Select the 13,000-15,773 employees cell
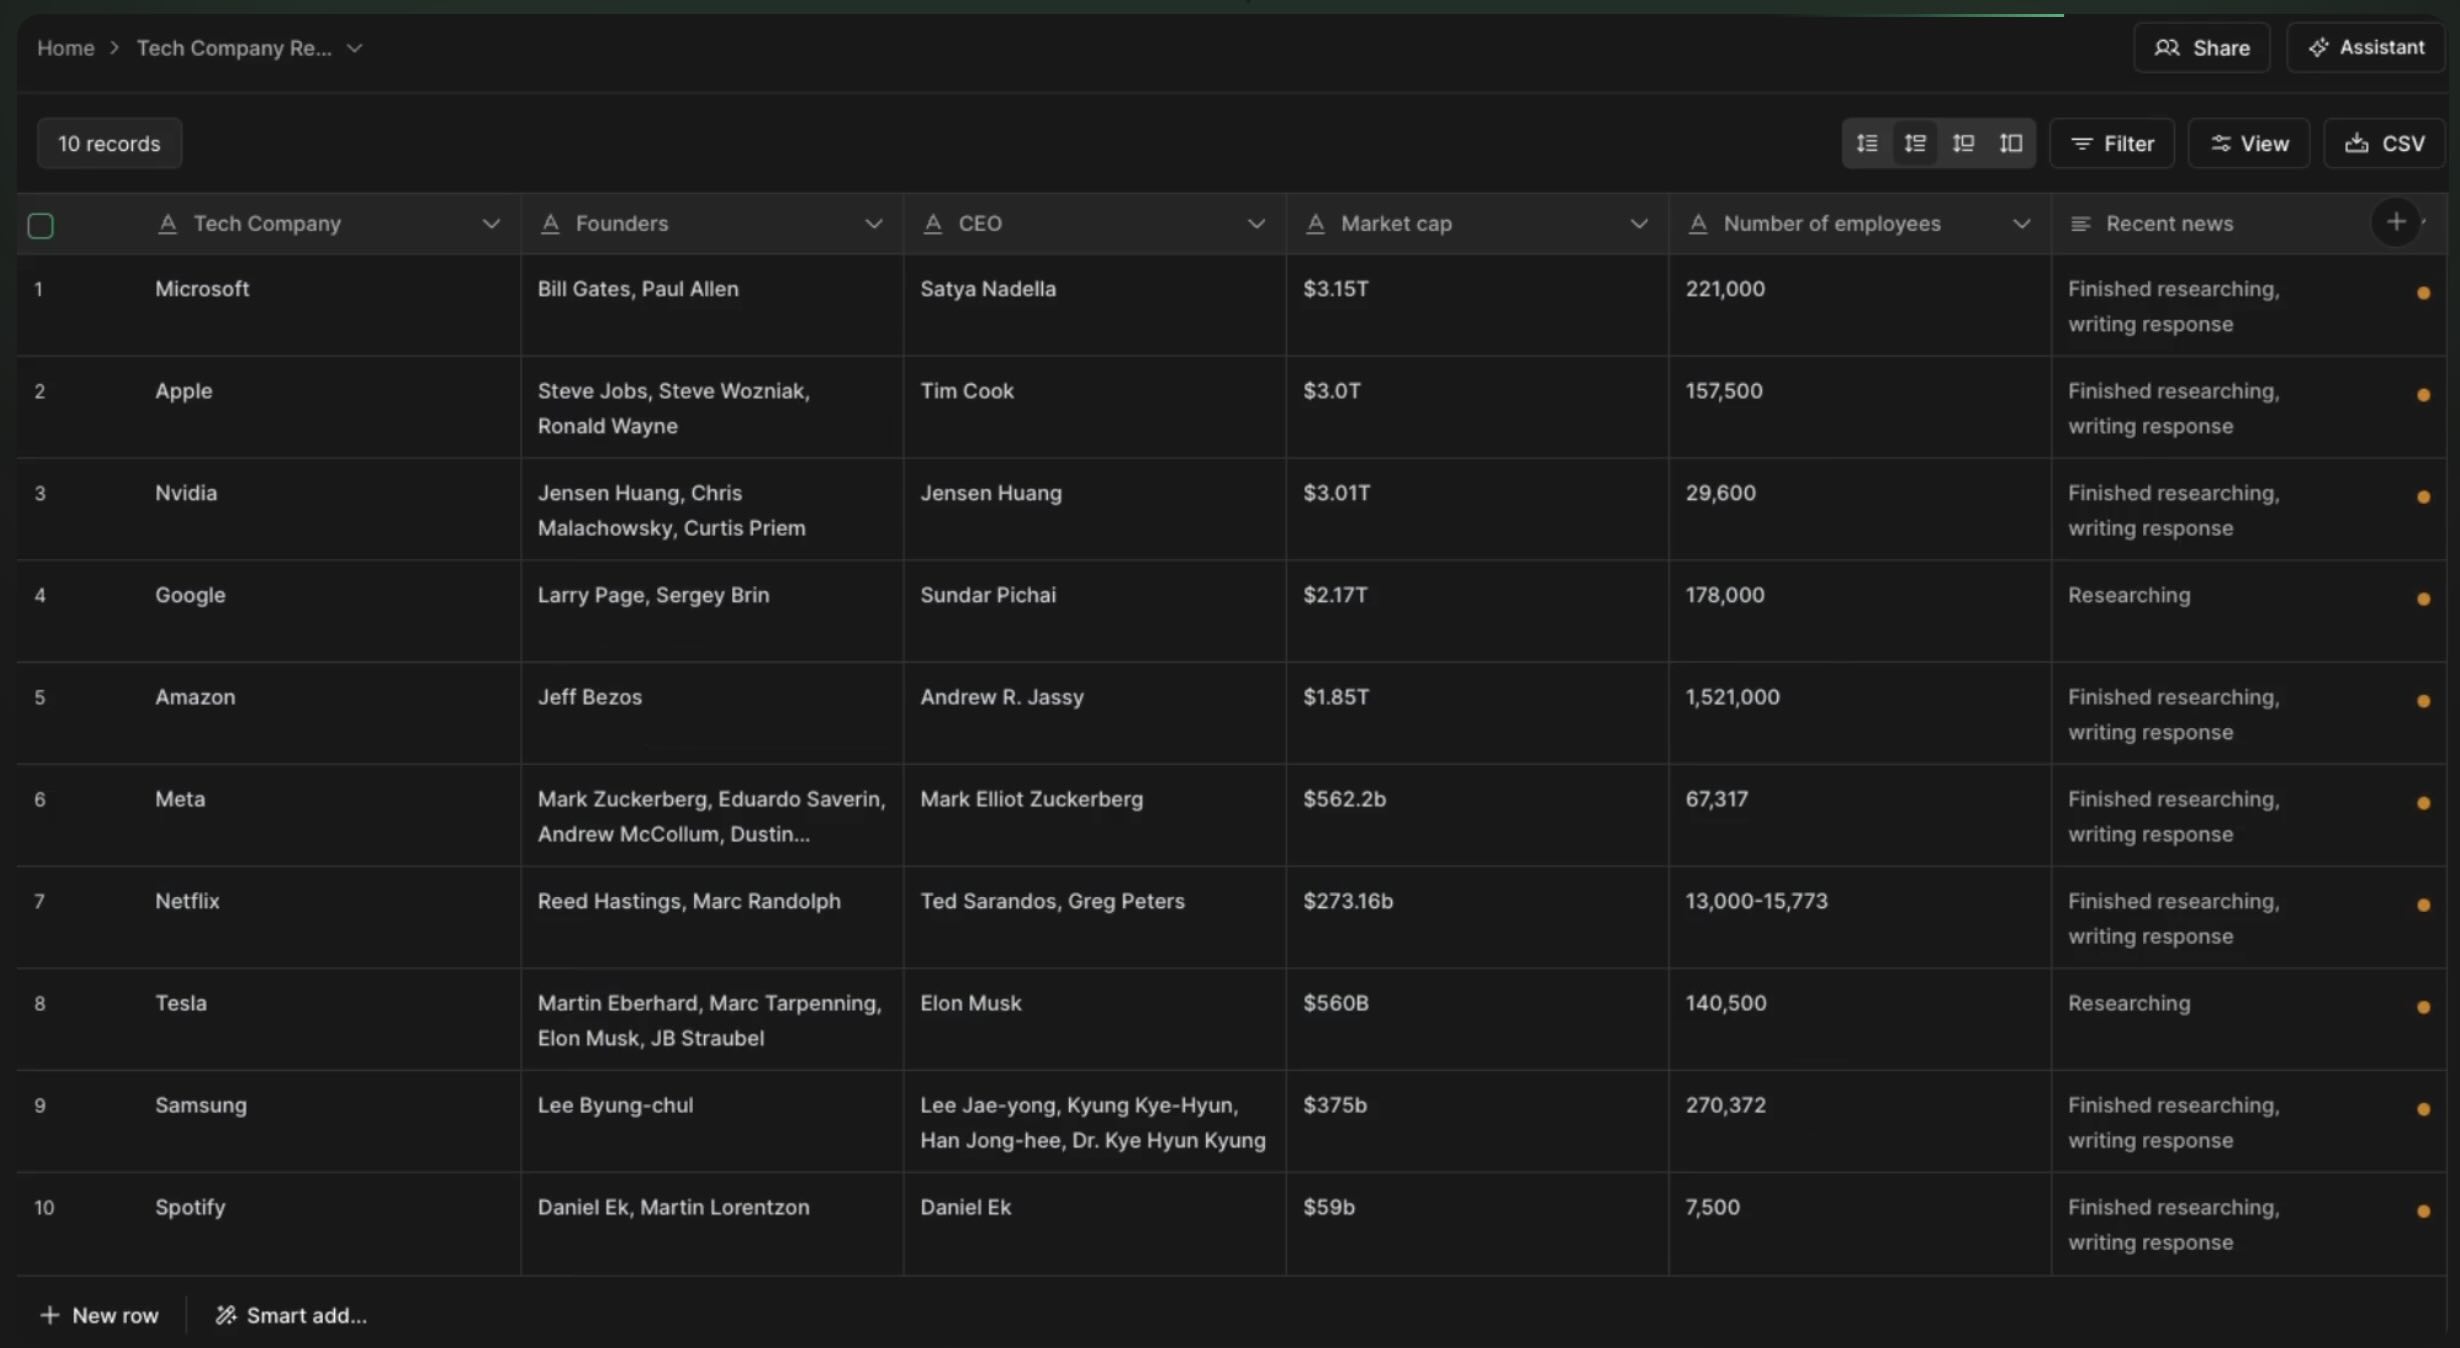Screen dimensions: 2460x1348 (x=1860, y=918)
